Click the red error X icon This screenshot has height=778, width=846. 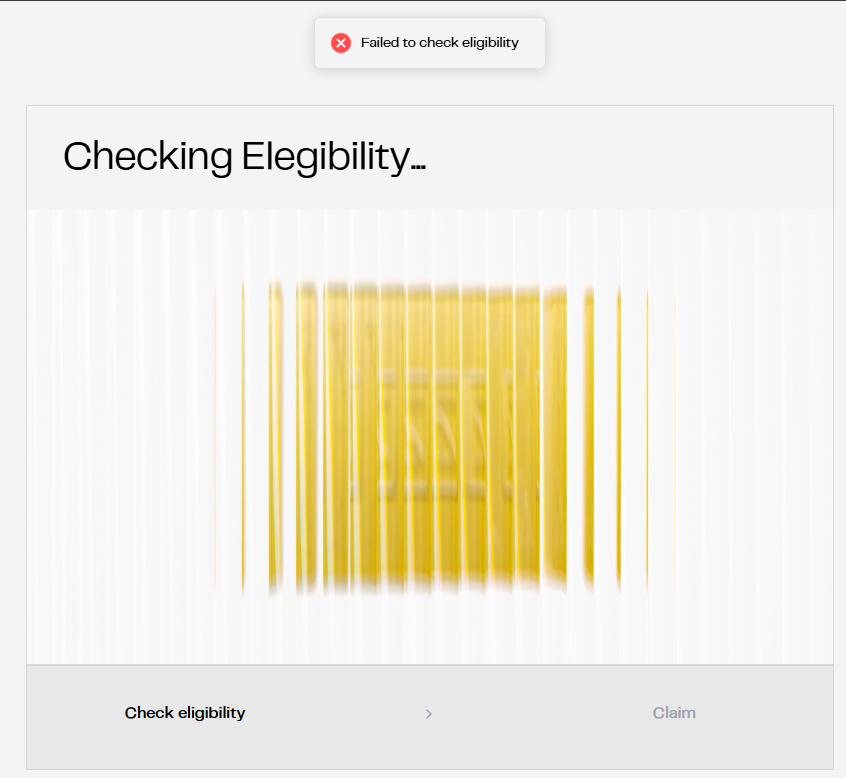341,43
